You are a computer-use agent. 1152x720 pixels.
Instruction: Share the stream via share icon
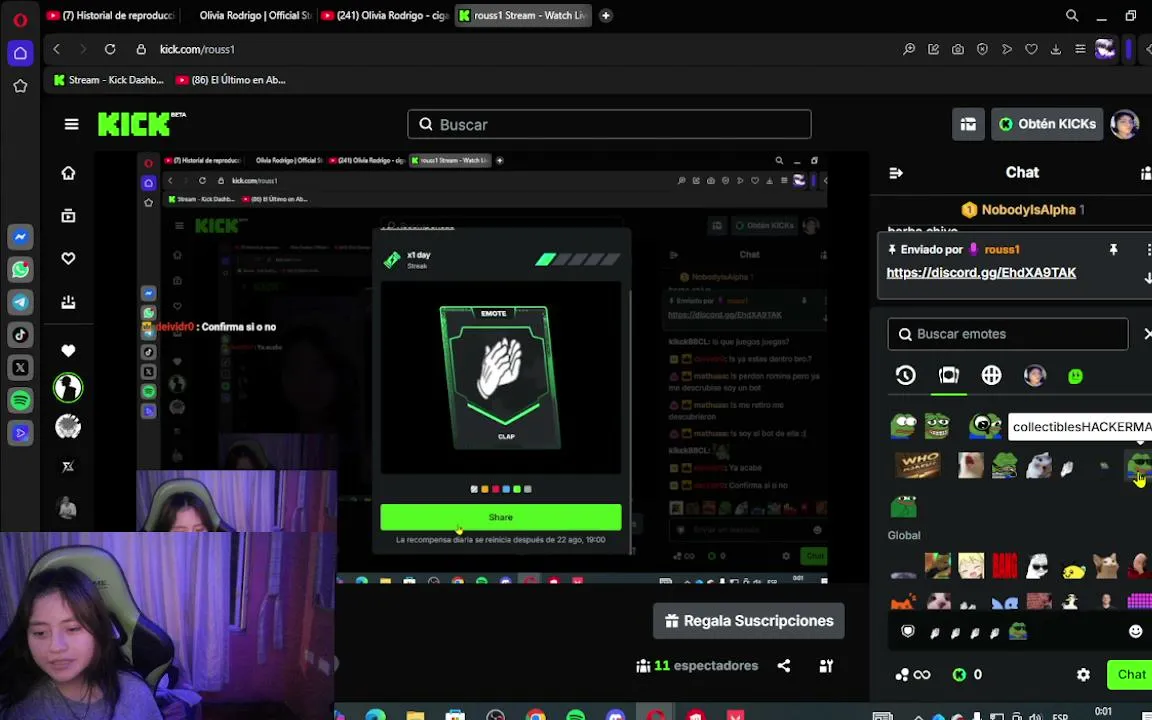pos(784,666)
